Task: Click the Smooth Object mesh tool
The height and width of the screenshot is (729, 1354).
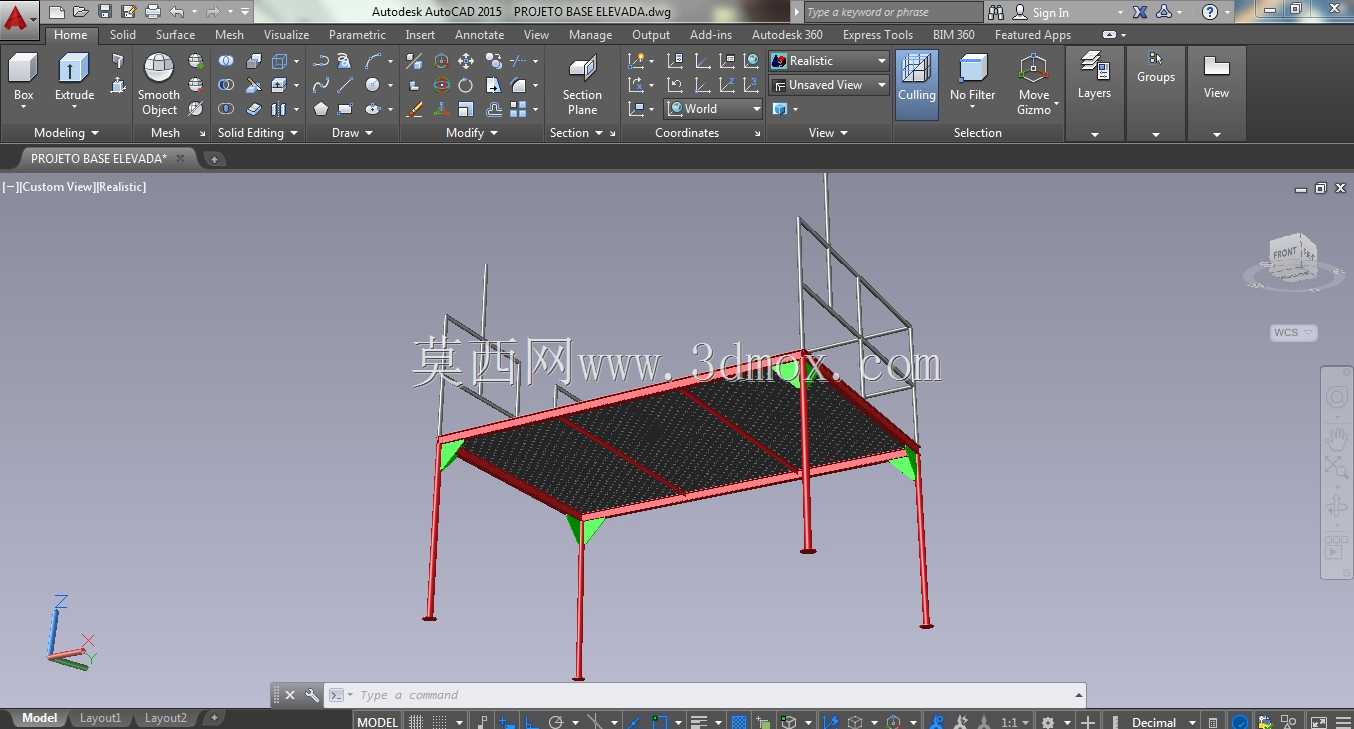Action: [159, 84]
